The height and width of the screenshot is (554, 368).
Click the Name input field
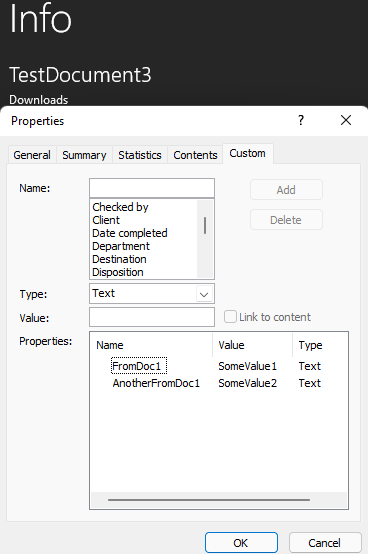[152, 188]
